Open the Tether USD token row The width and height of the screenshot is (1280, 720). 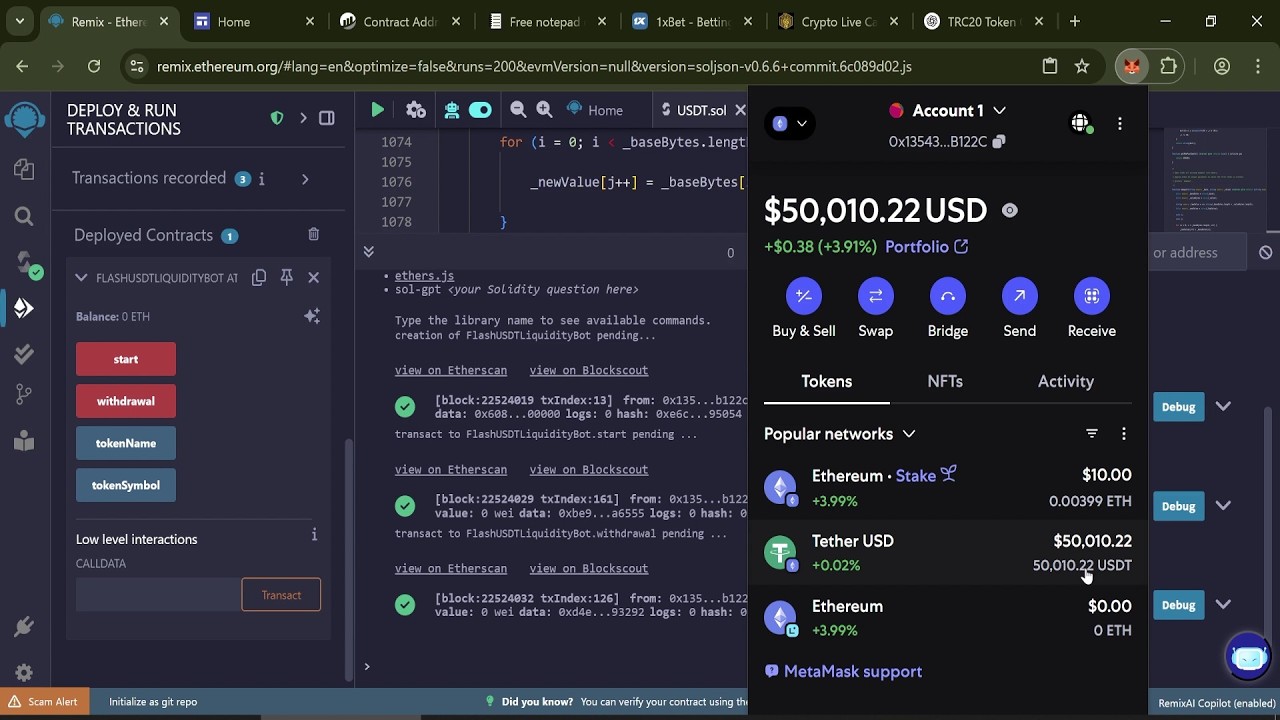click(948, 553)
